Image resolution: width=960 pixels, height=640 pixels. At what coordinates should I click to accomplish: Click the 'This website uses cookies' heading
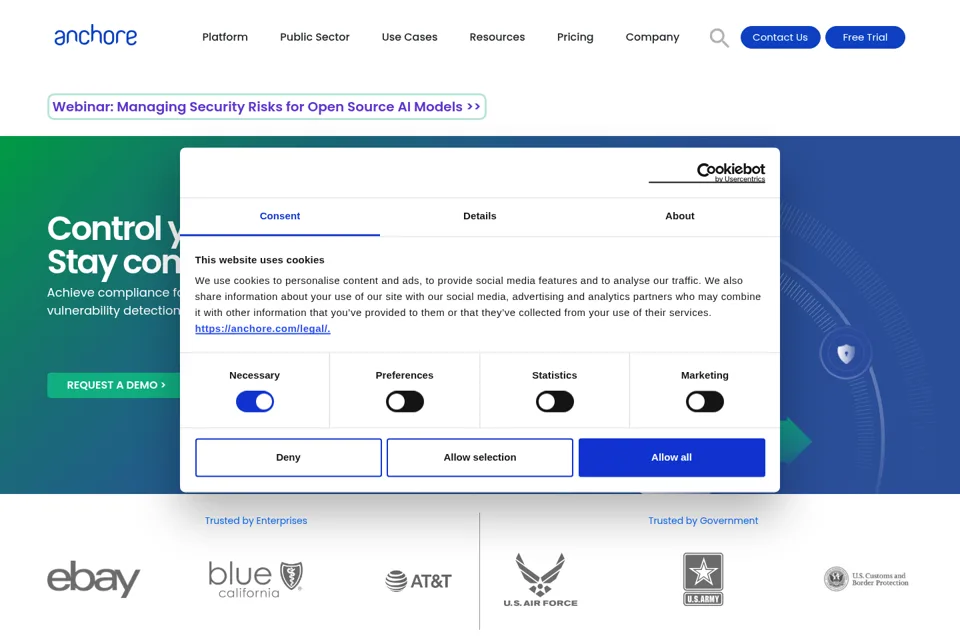click(x=260, y=260)
